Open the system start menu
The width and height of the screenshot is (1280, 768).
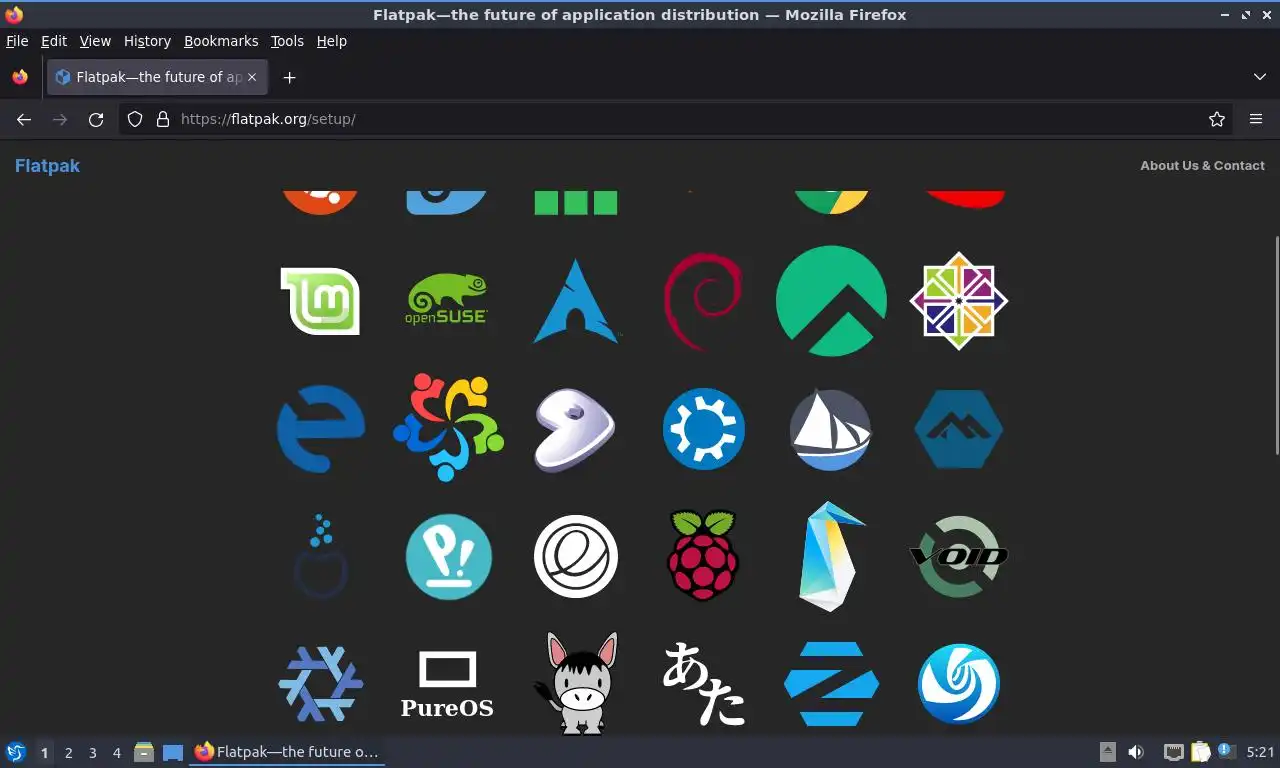(15, 752)
